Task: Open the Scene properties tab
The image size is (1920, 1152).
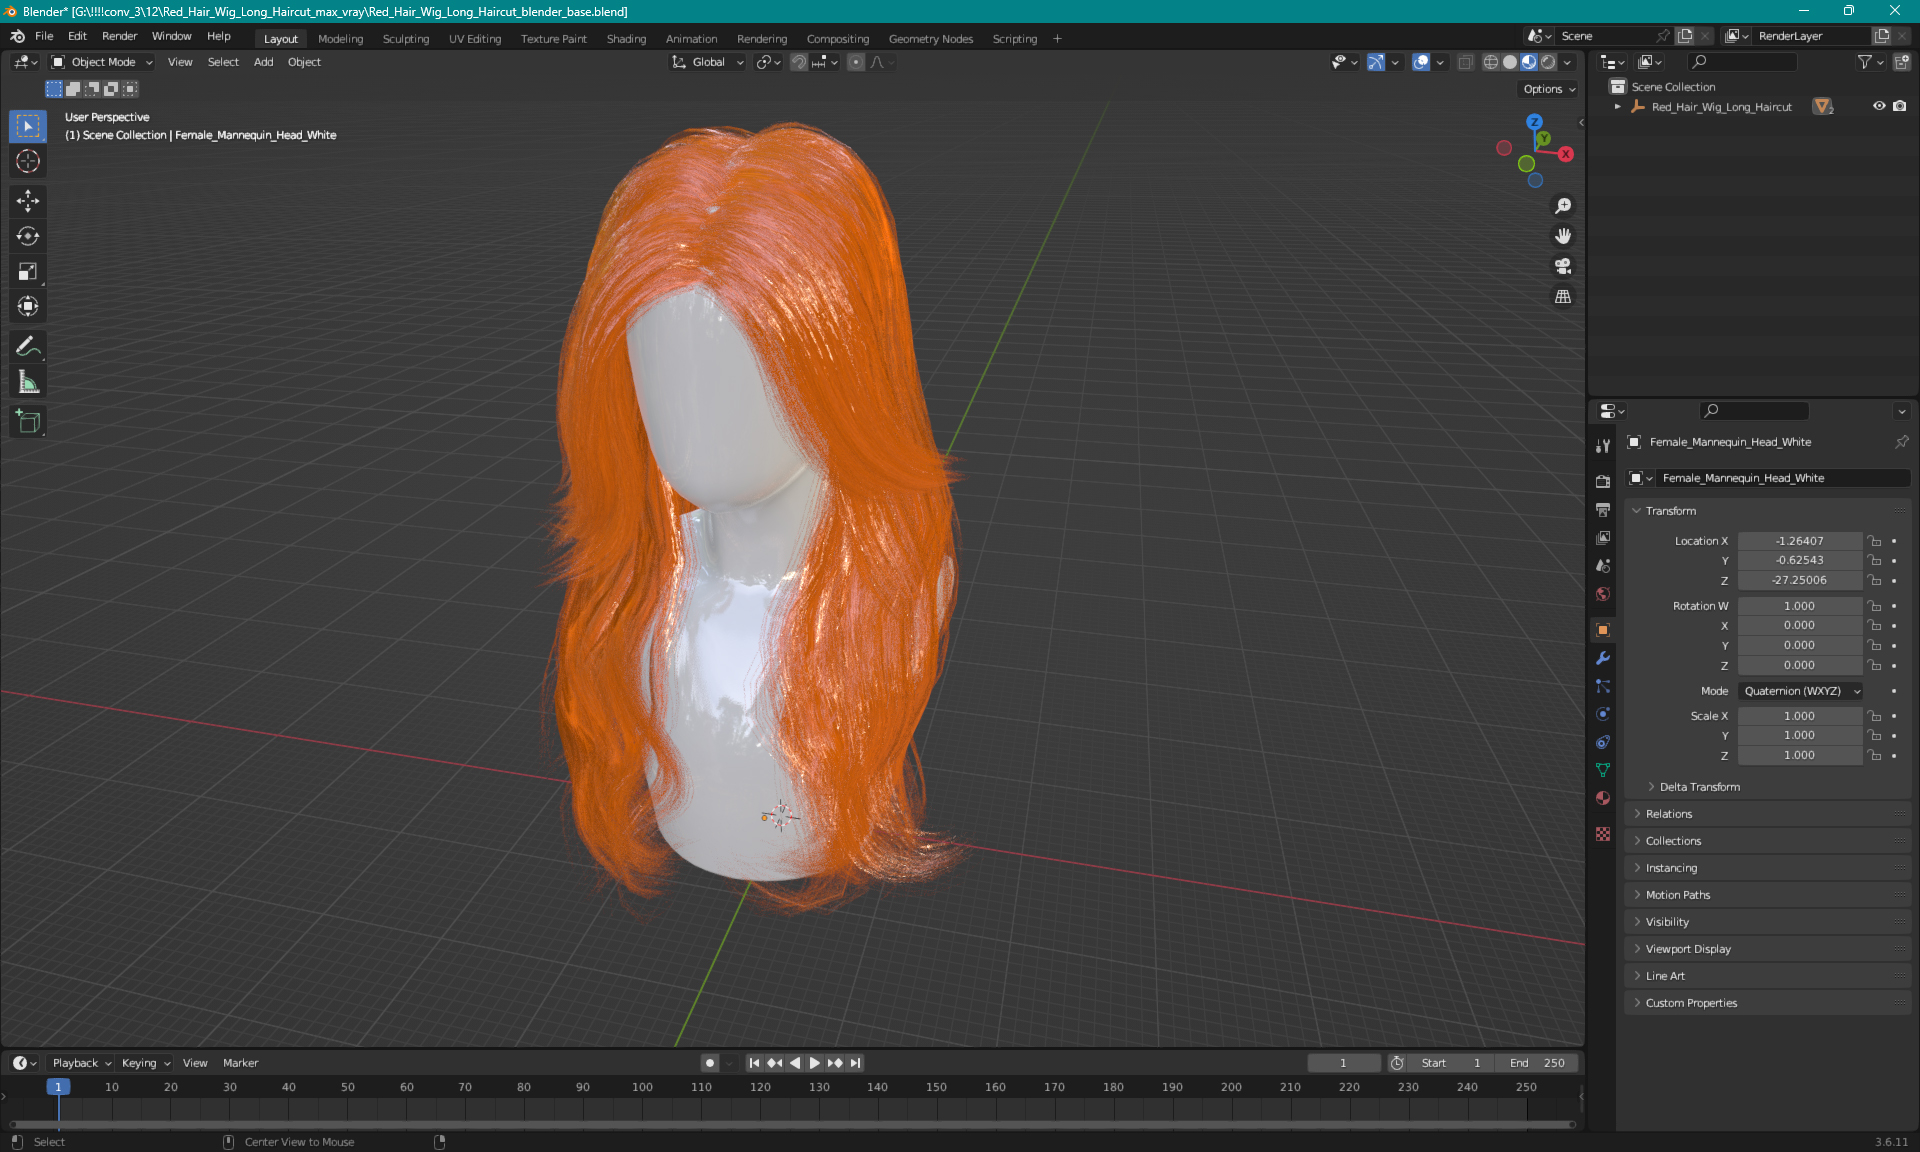Action: (1603, 565)
